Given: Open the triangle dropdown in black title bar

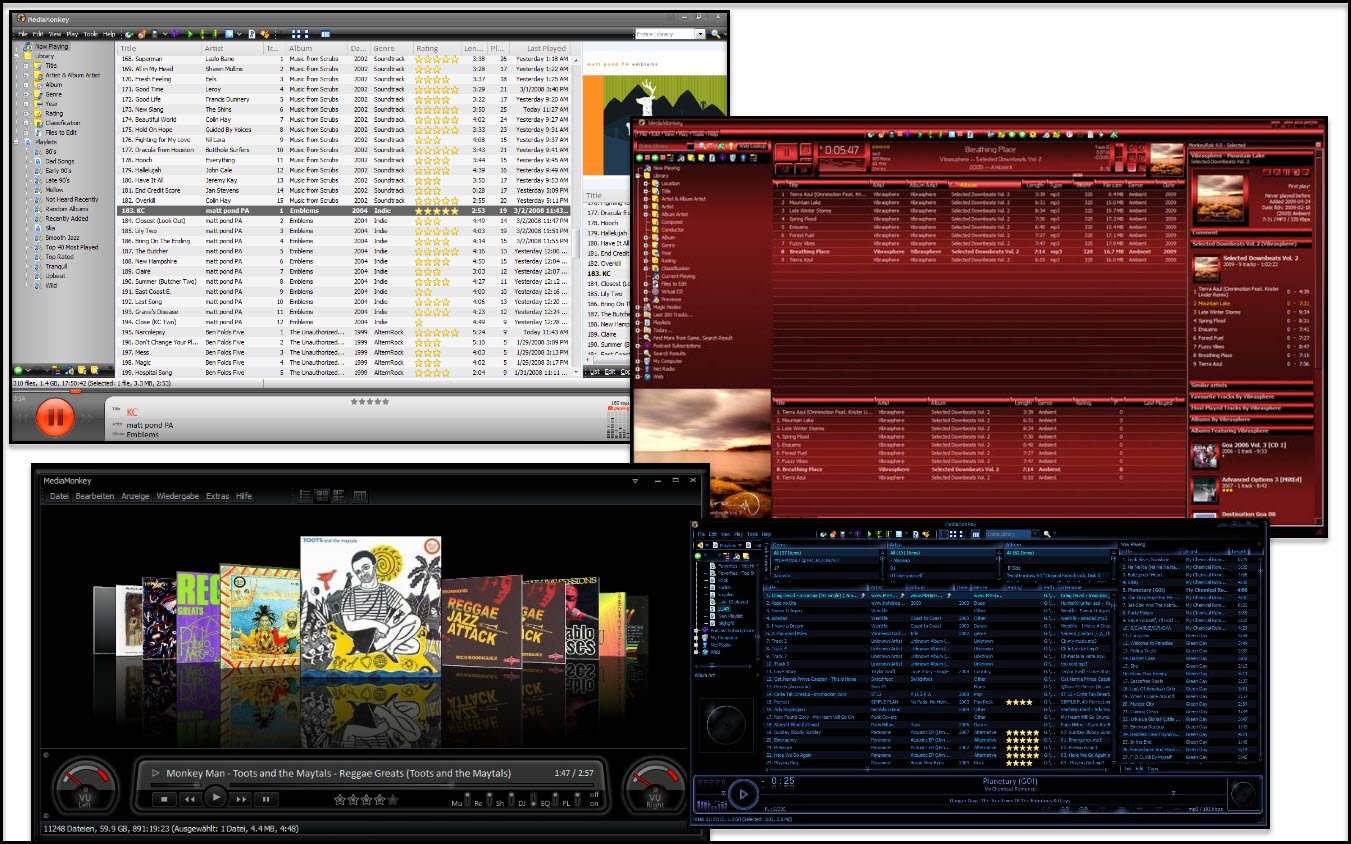Looking at the screenshot, I should 636,480.
